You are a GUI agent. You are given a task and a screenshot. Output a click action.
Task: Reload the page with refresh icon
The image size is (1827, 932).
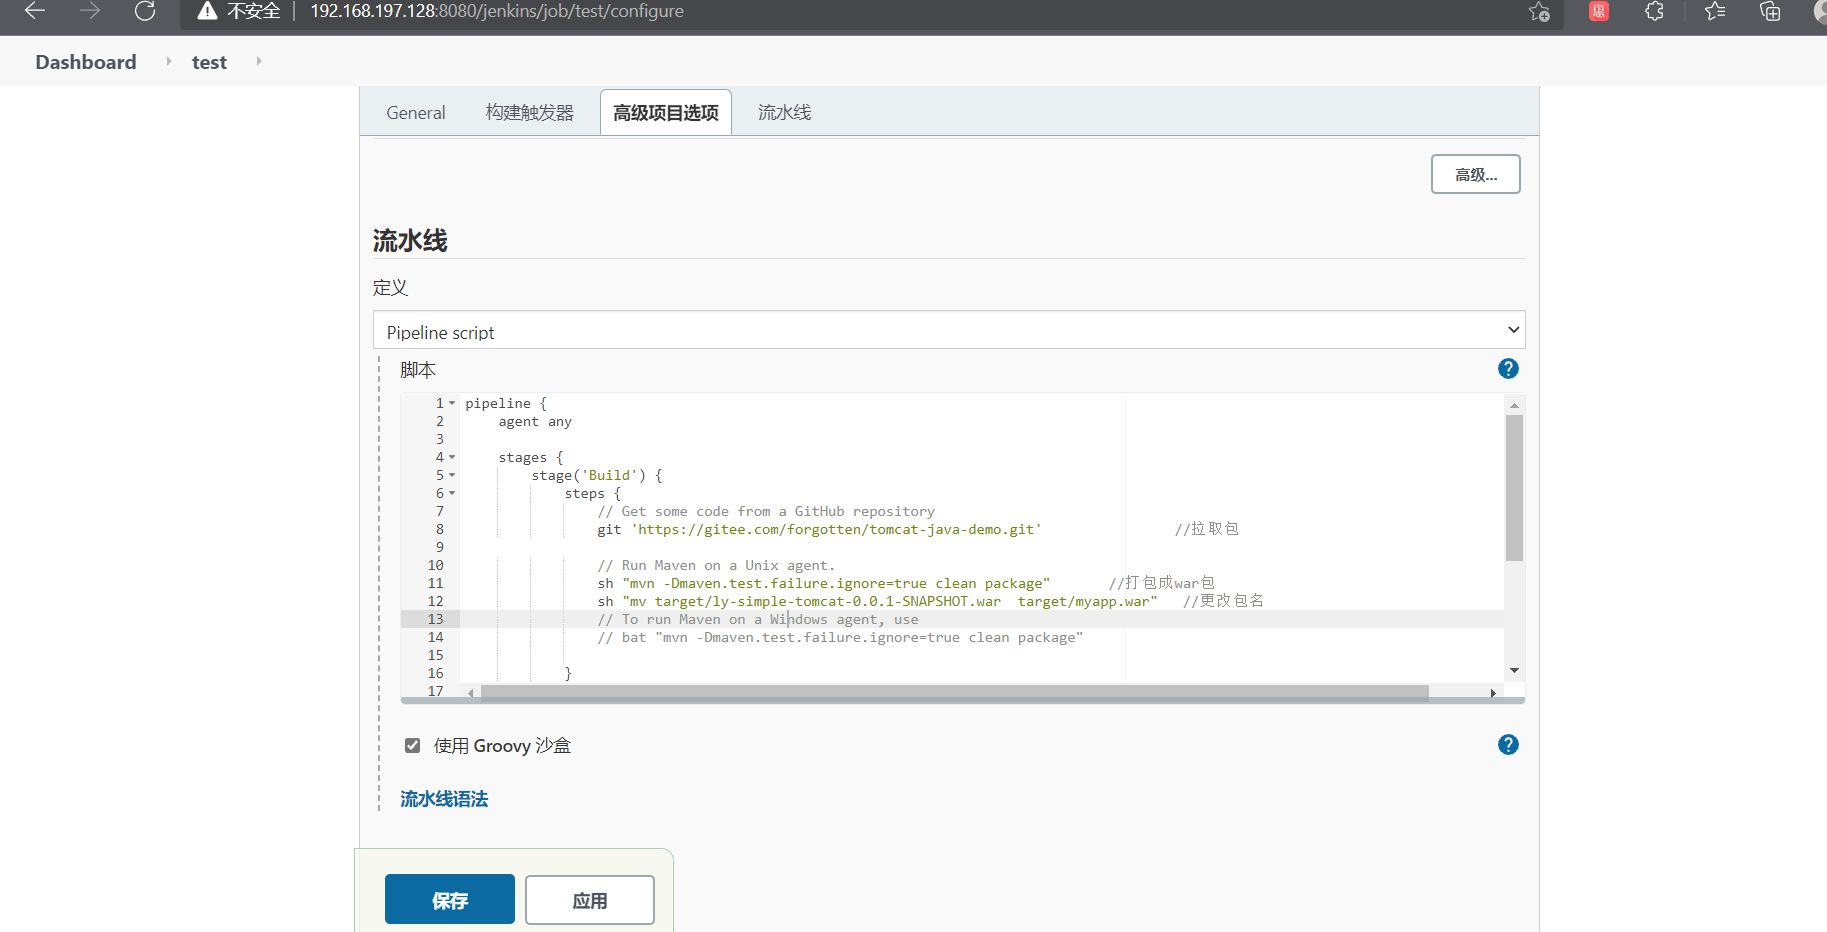click(145, 11)
